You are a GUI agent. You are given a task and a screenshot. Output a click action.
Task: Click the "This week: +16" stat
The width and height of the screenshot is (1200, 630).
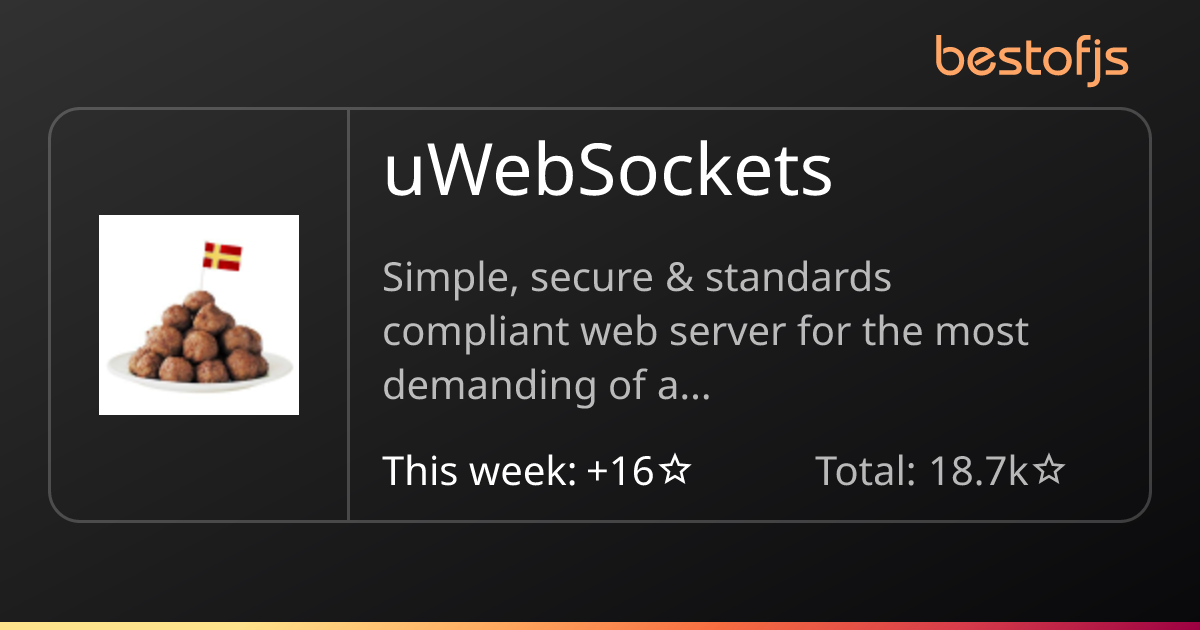pos(536,470)
